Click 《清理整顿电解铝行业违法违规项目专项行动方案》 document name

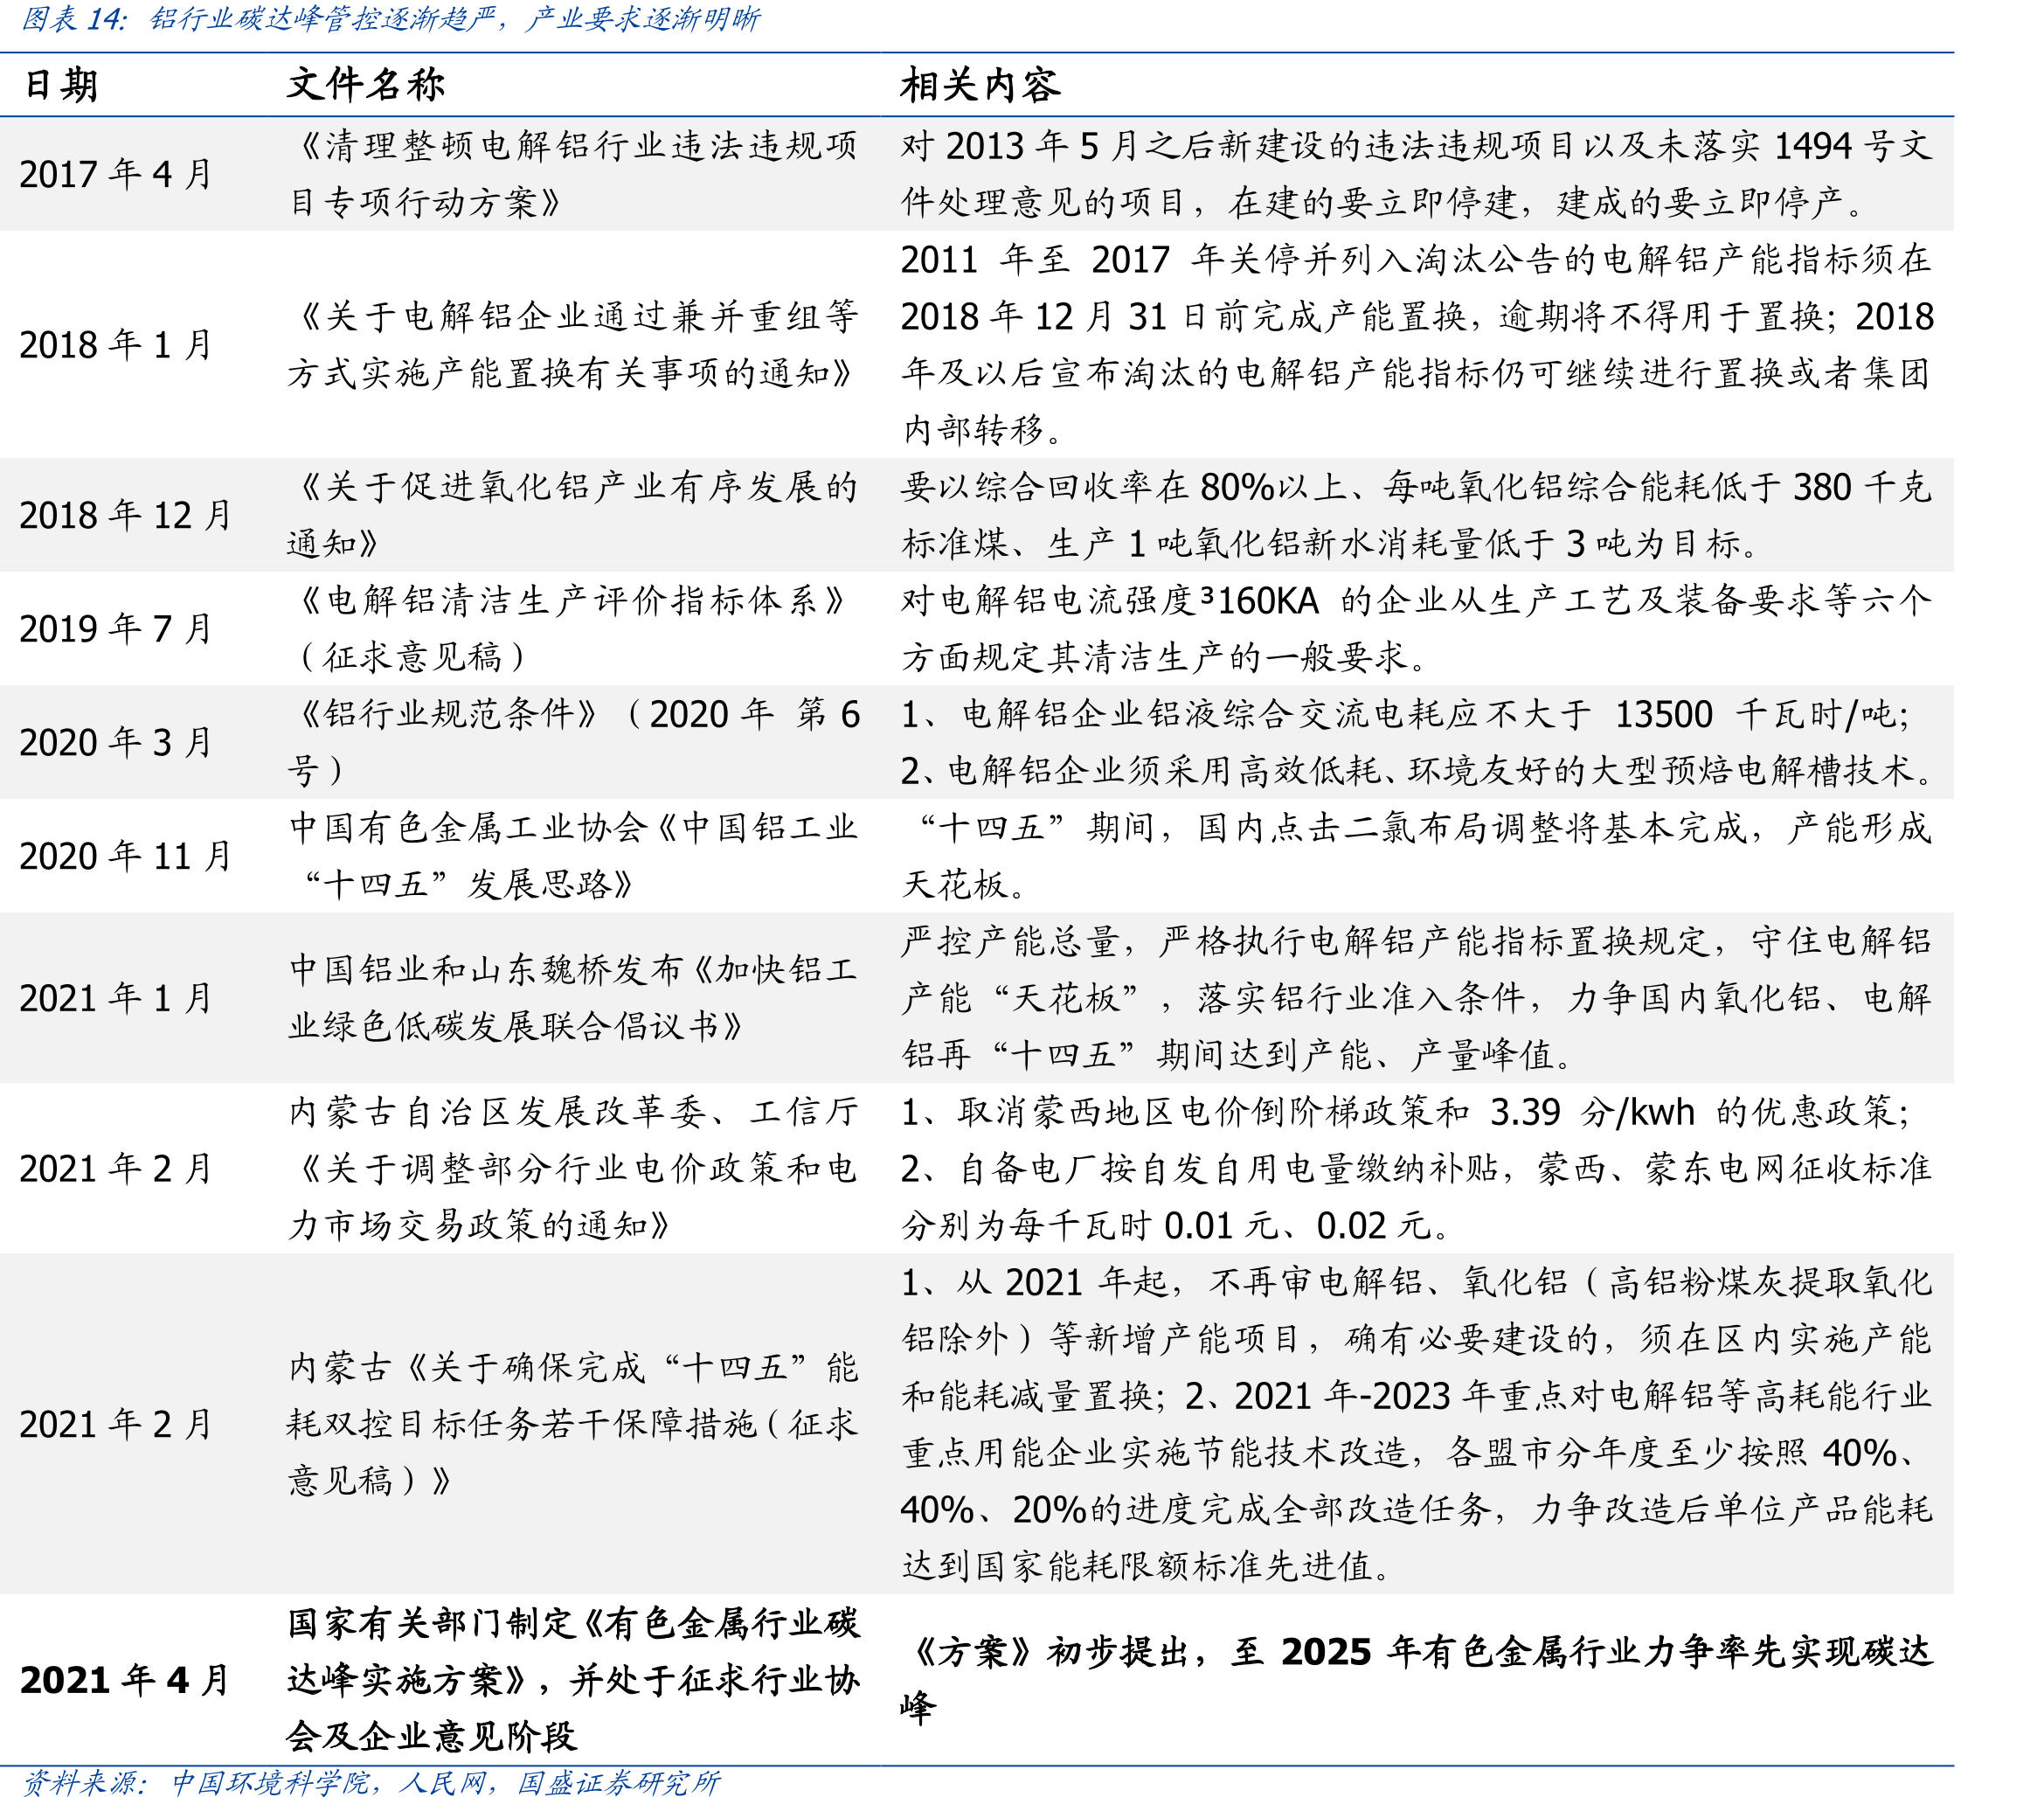click(573, 174)
